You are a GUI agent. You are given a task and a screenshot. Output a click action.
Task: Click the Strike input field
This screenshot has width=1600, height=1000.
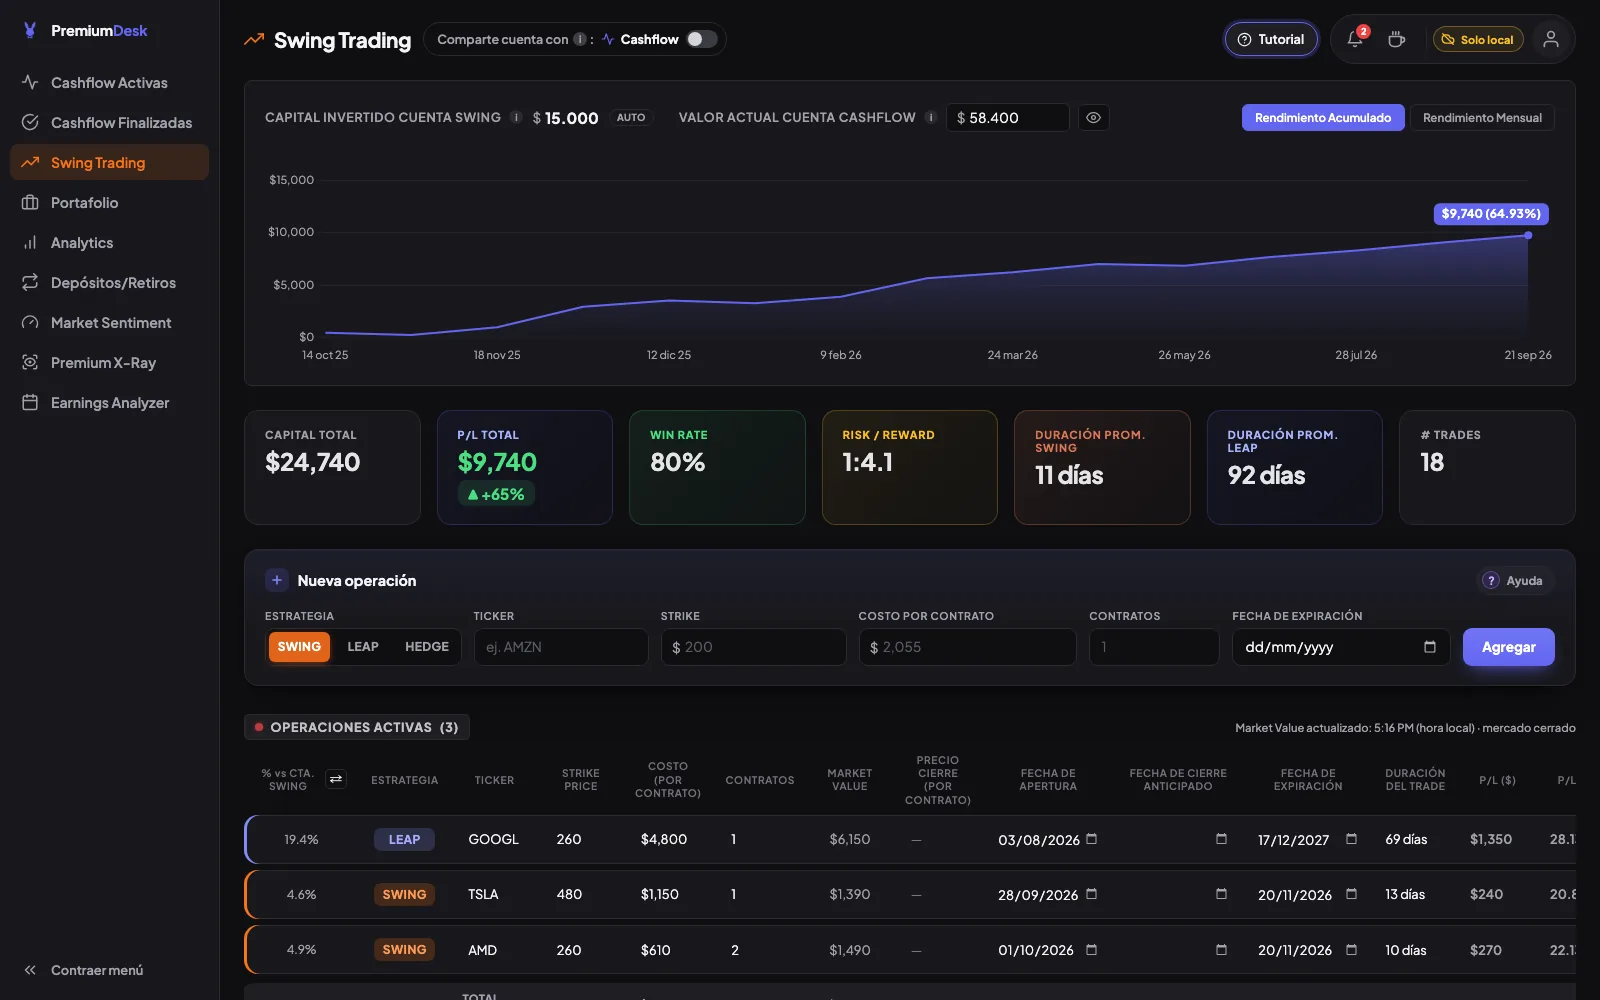point(753,647)
